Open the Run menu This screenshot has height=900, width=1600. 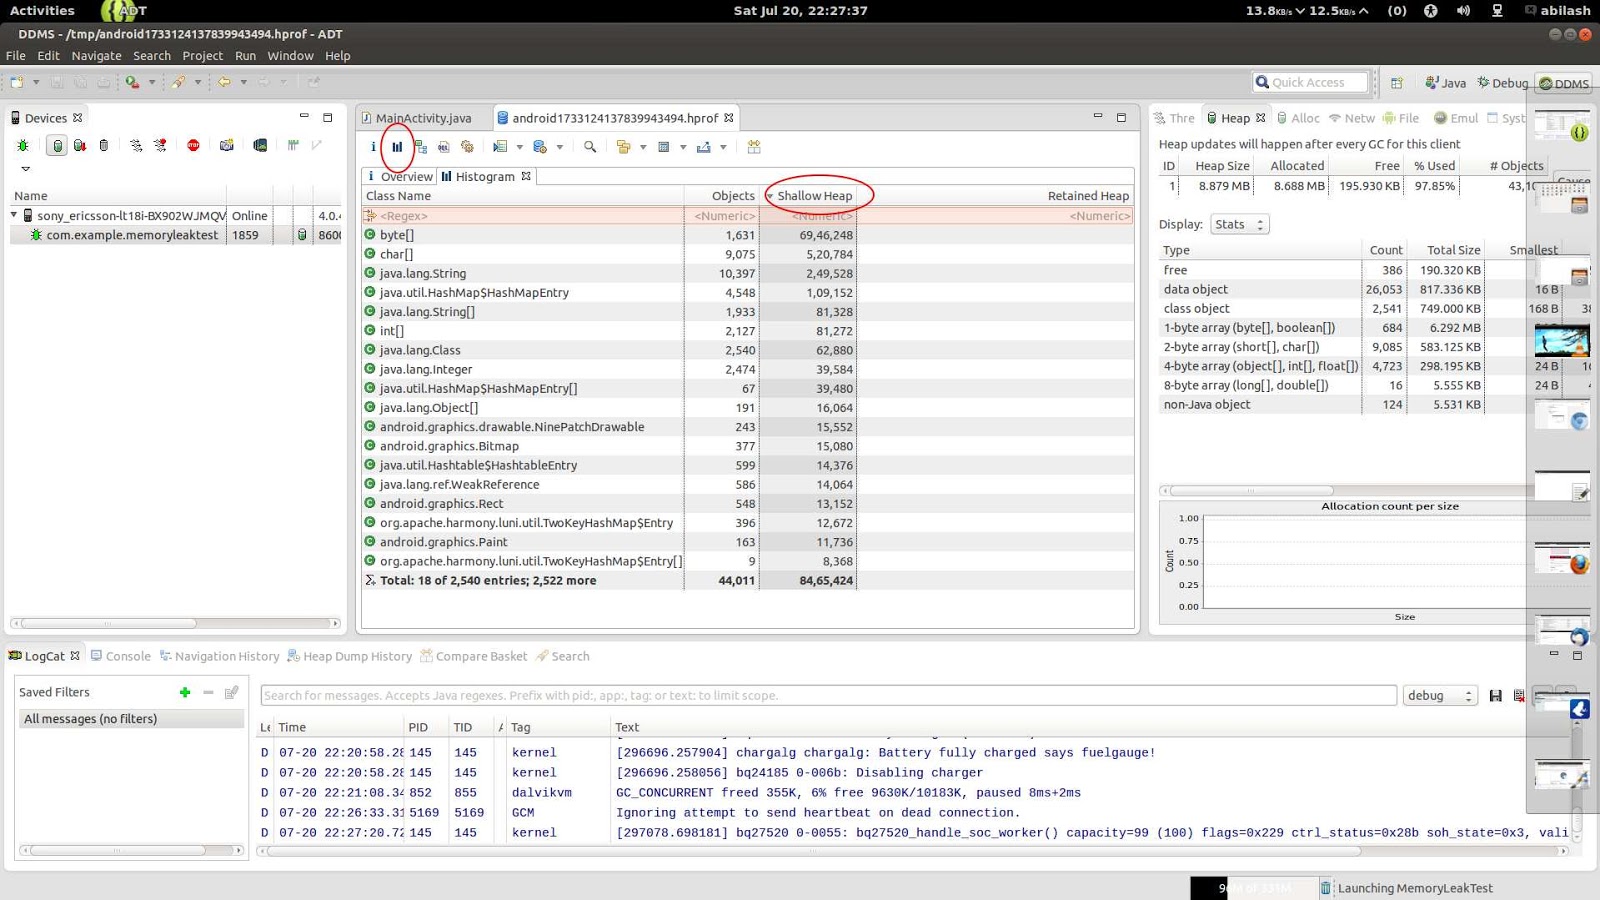(x=245, y=55)
